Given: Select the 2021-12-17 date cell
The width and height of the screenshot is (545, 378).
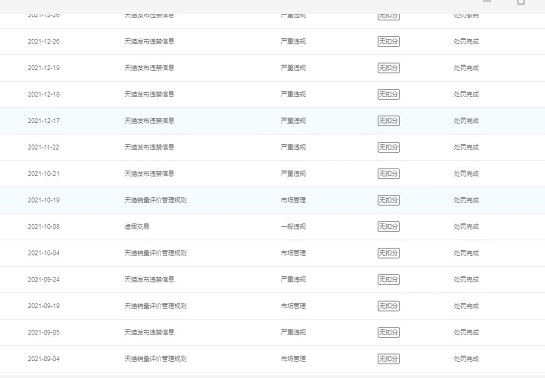Looking at the screenshot, I should [44, 121].
